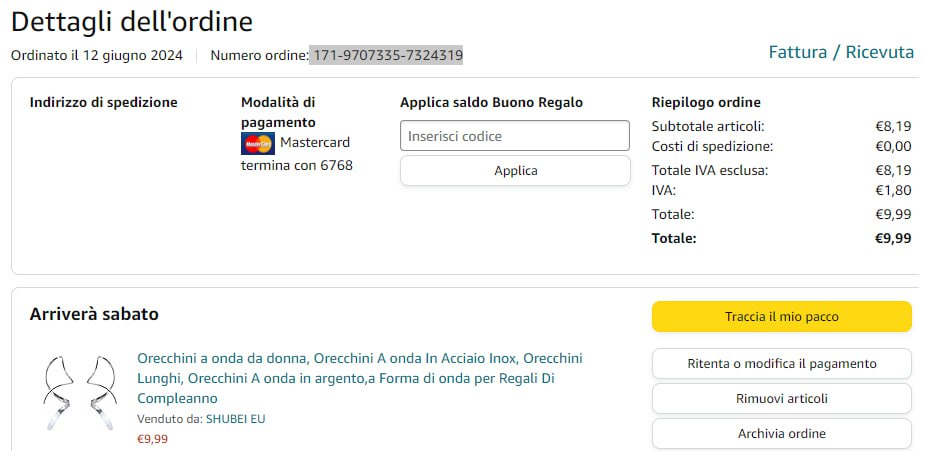Click the Dettagli dell'ordine page heading

[132, 21]
